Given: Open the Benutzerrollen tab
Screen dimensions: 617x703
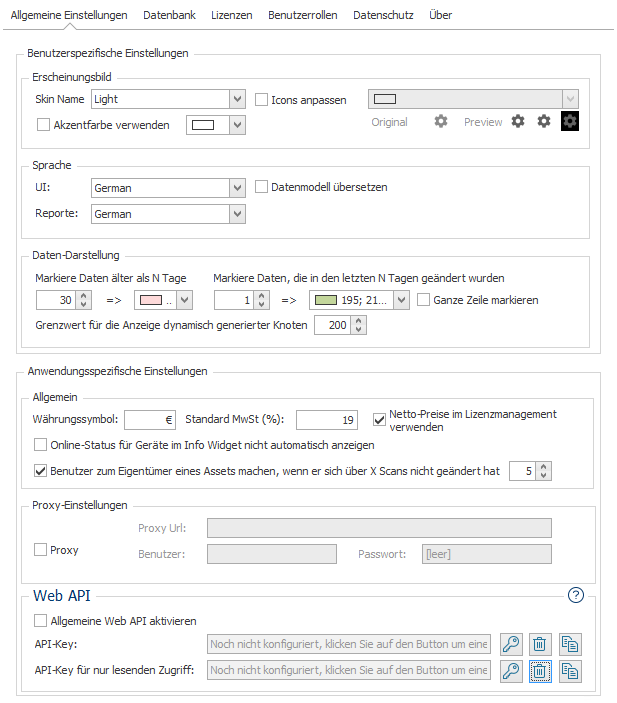Looking at the screenshot, I should (x=303, y=15).
